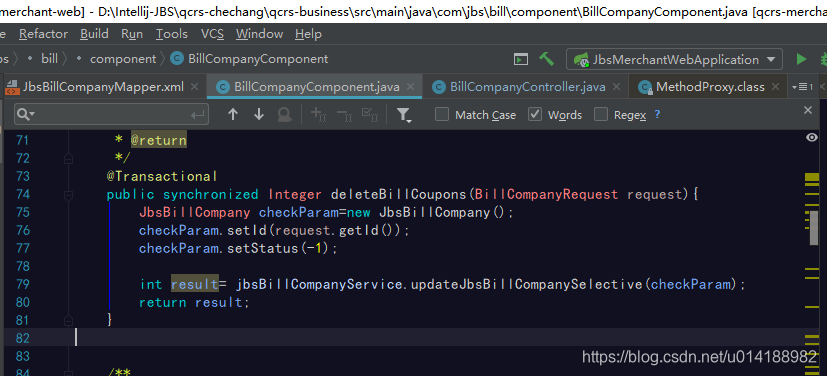Viewport: 827px width, 376px height.
Task: Collapse deleteBillCoupons method fold at line 74
Action: [68, 196]
